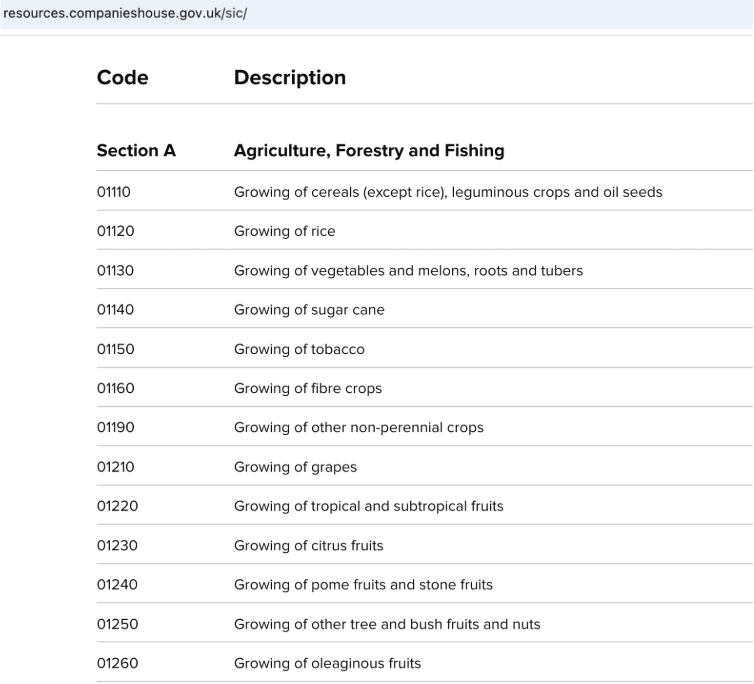Click Agriculture, Forestry and Fishing heading
Screen dimensions: 754x684
[369, 151]
